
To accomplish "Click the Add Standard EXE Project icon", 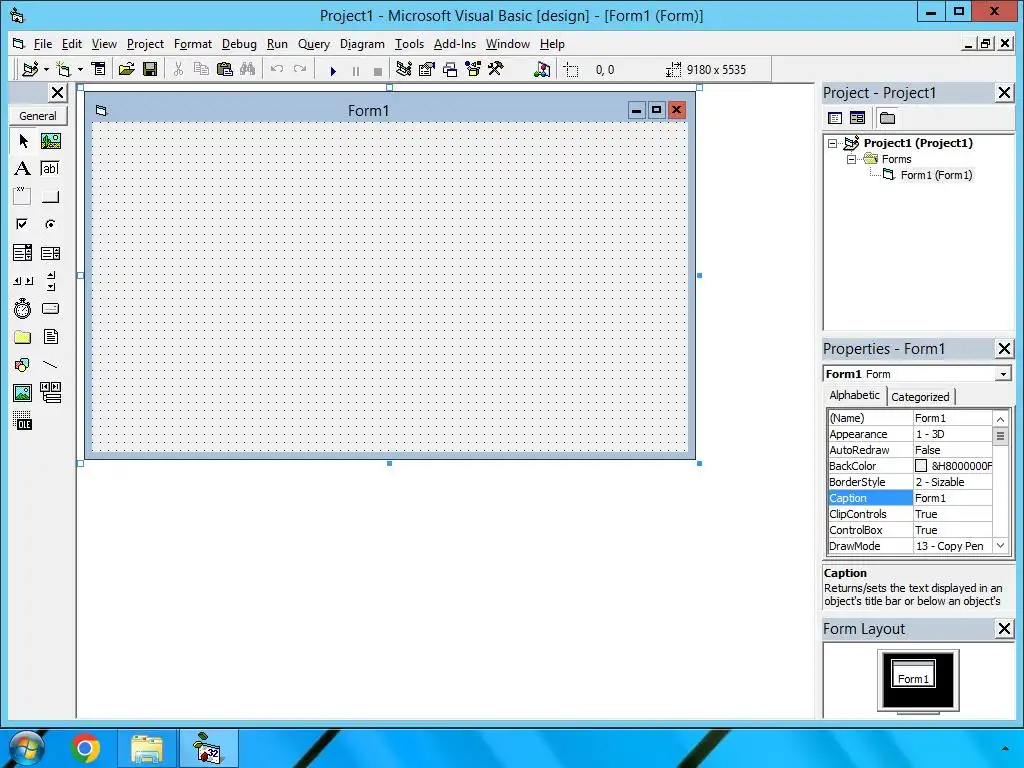I will 30,69.
